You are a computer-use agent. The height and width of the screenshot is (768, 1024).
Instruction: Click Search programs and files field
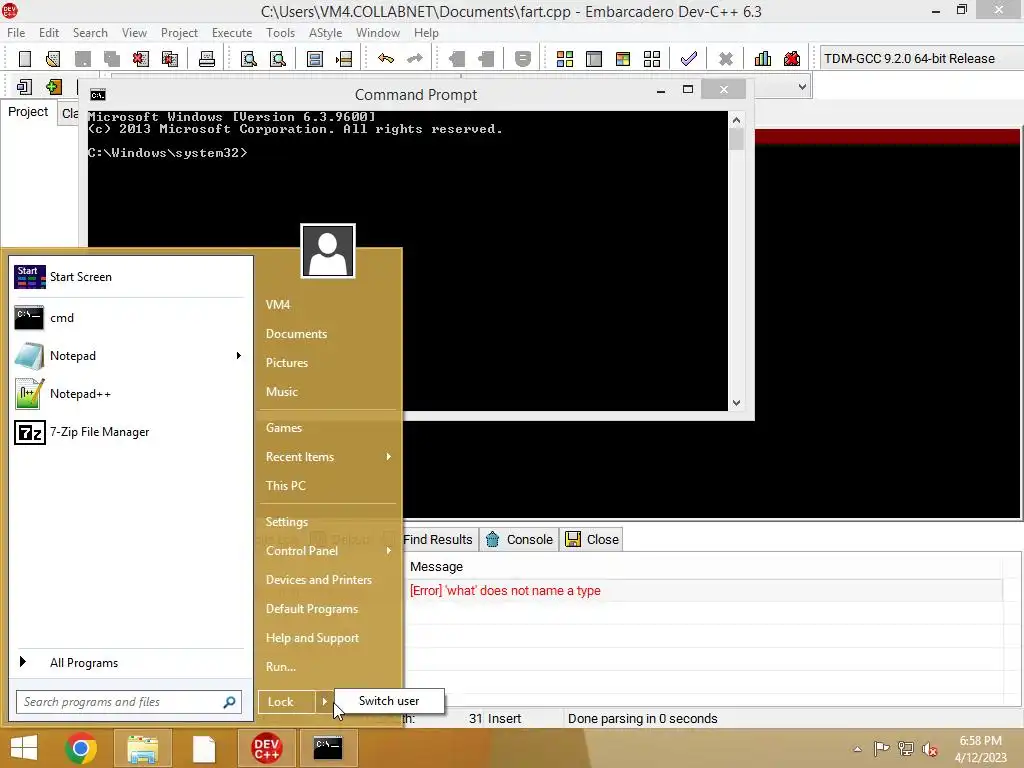coord(129,702)
